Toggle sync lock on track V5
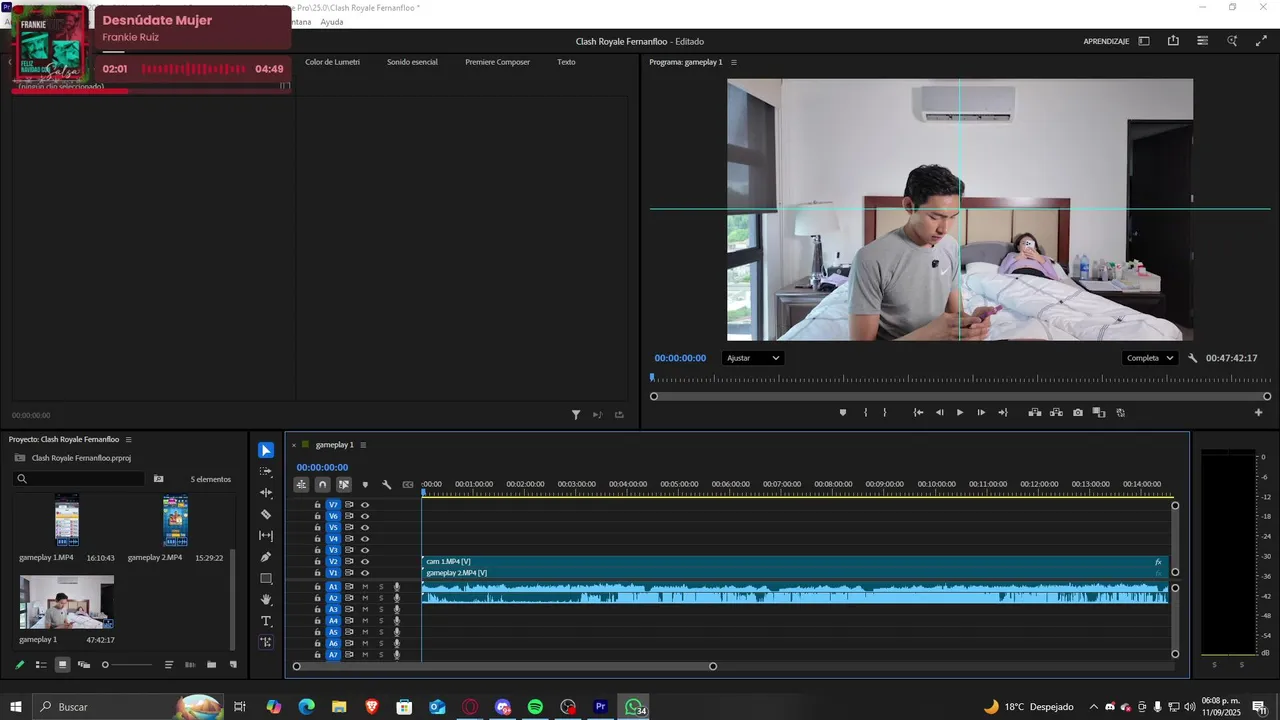This screenshot has height=720, width=1280. [x=349, y=527]
